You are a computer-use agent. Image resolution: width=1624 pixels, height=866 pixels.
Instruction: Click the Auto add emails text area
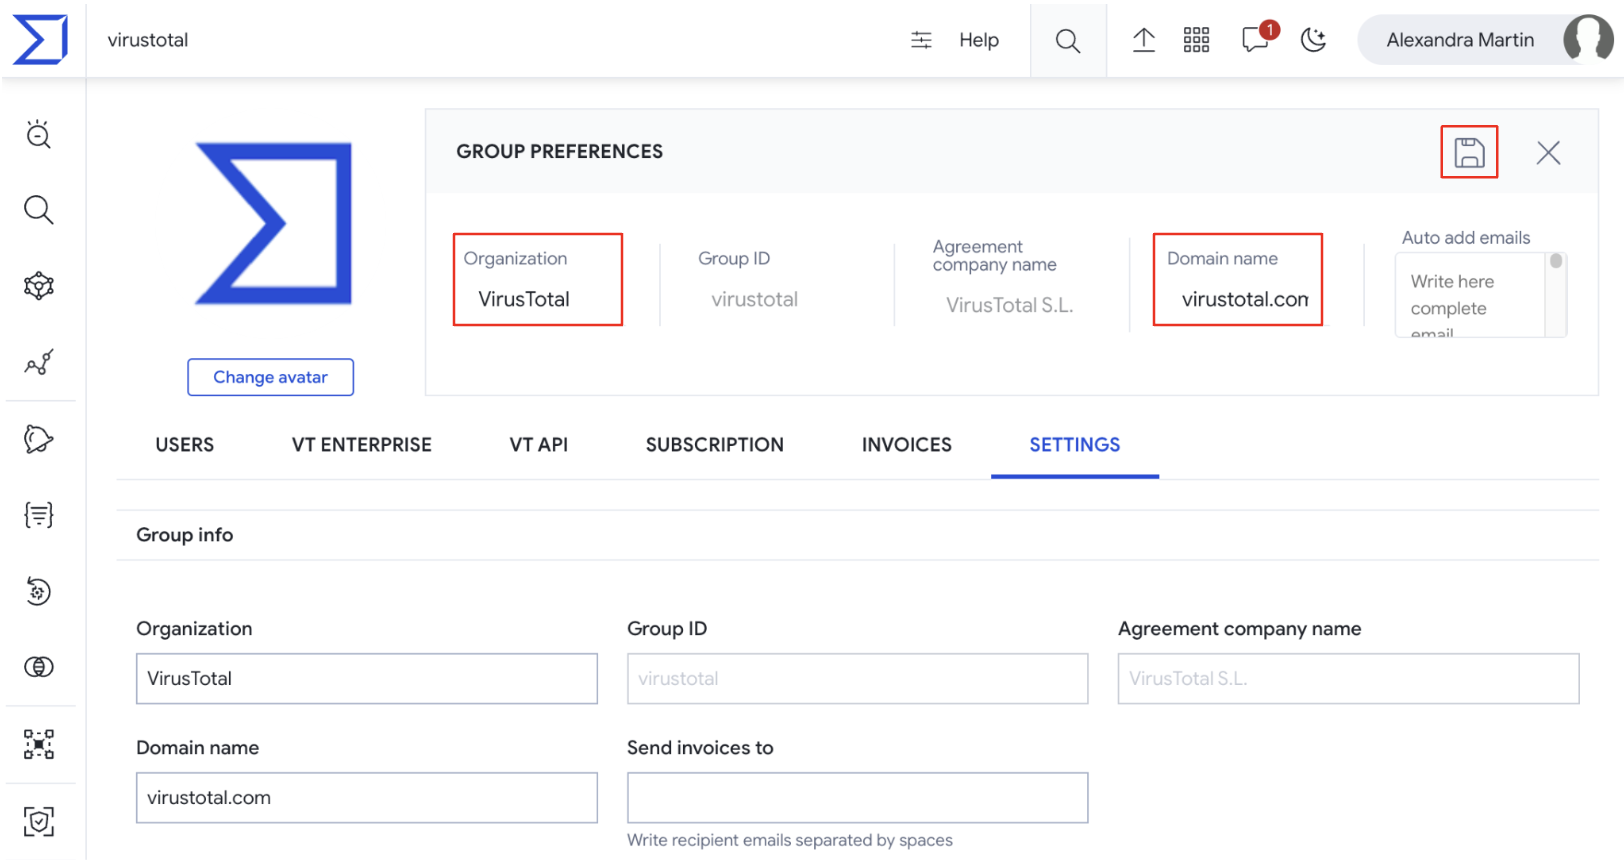point(1471,295)
